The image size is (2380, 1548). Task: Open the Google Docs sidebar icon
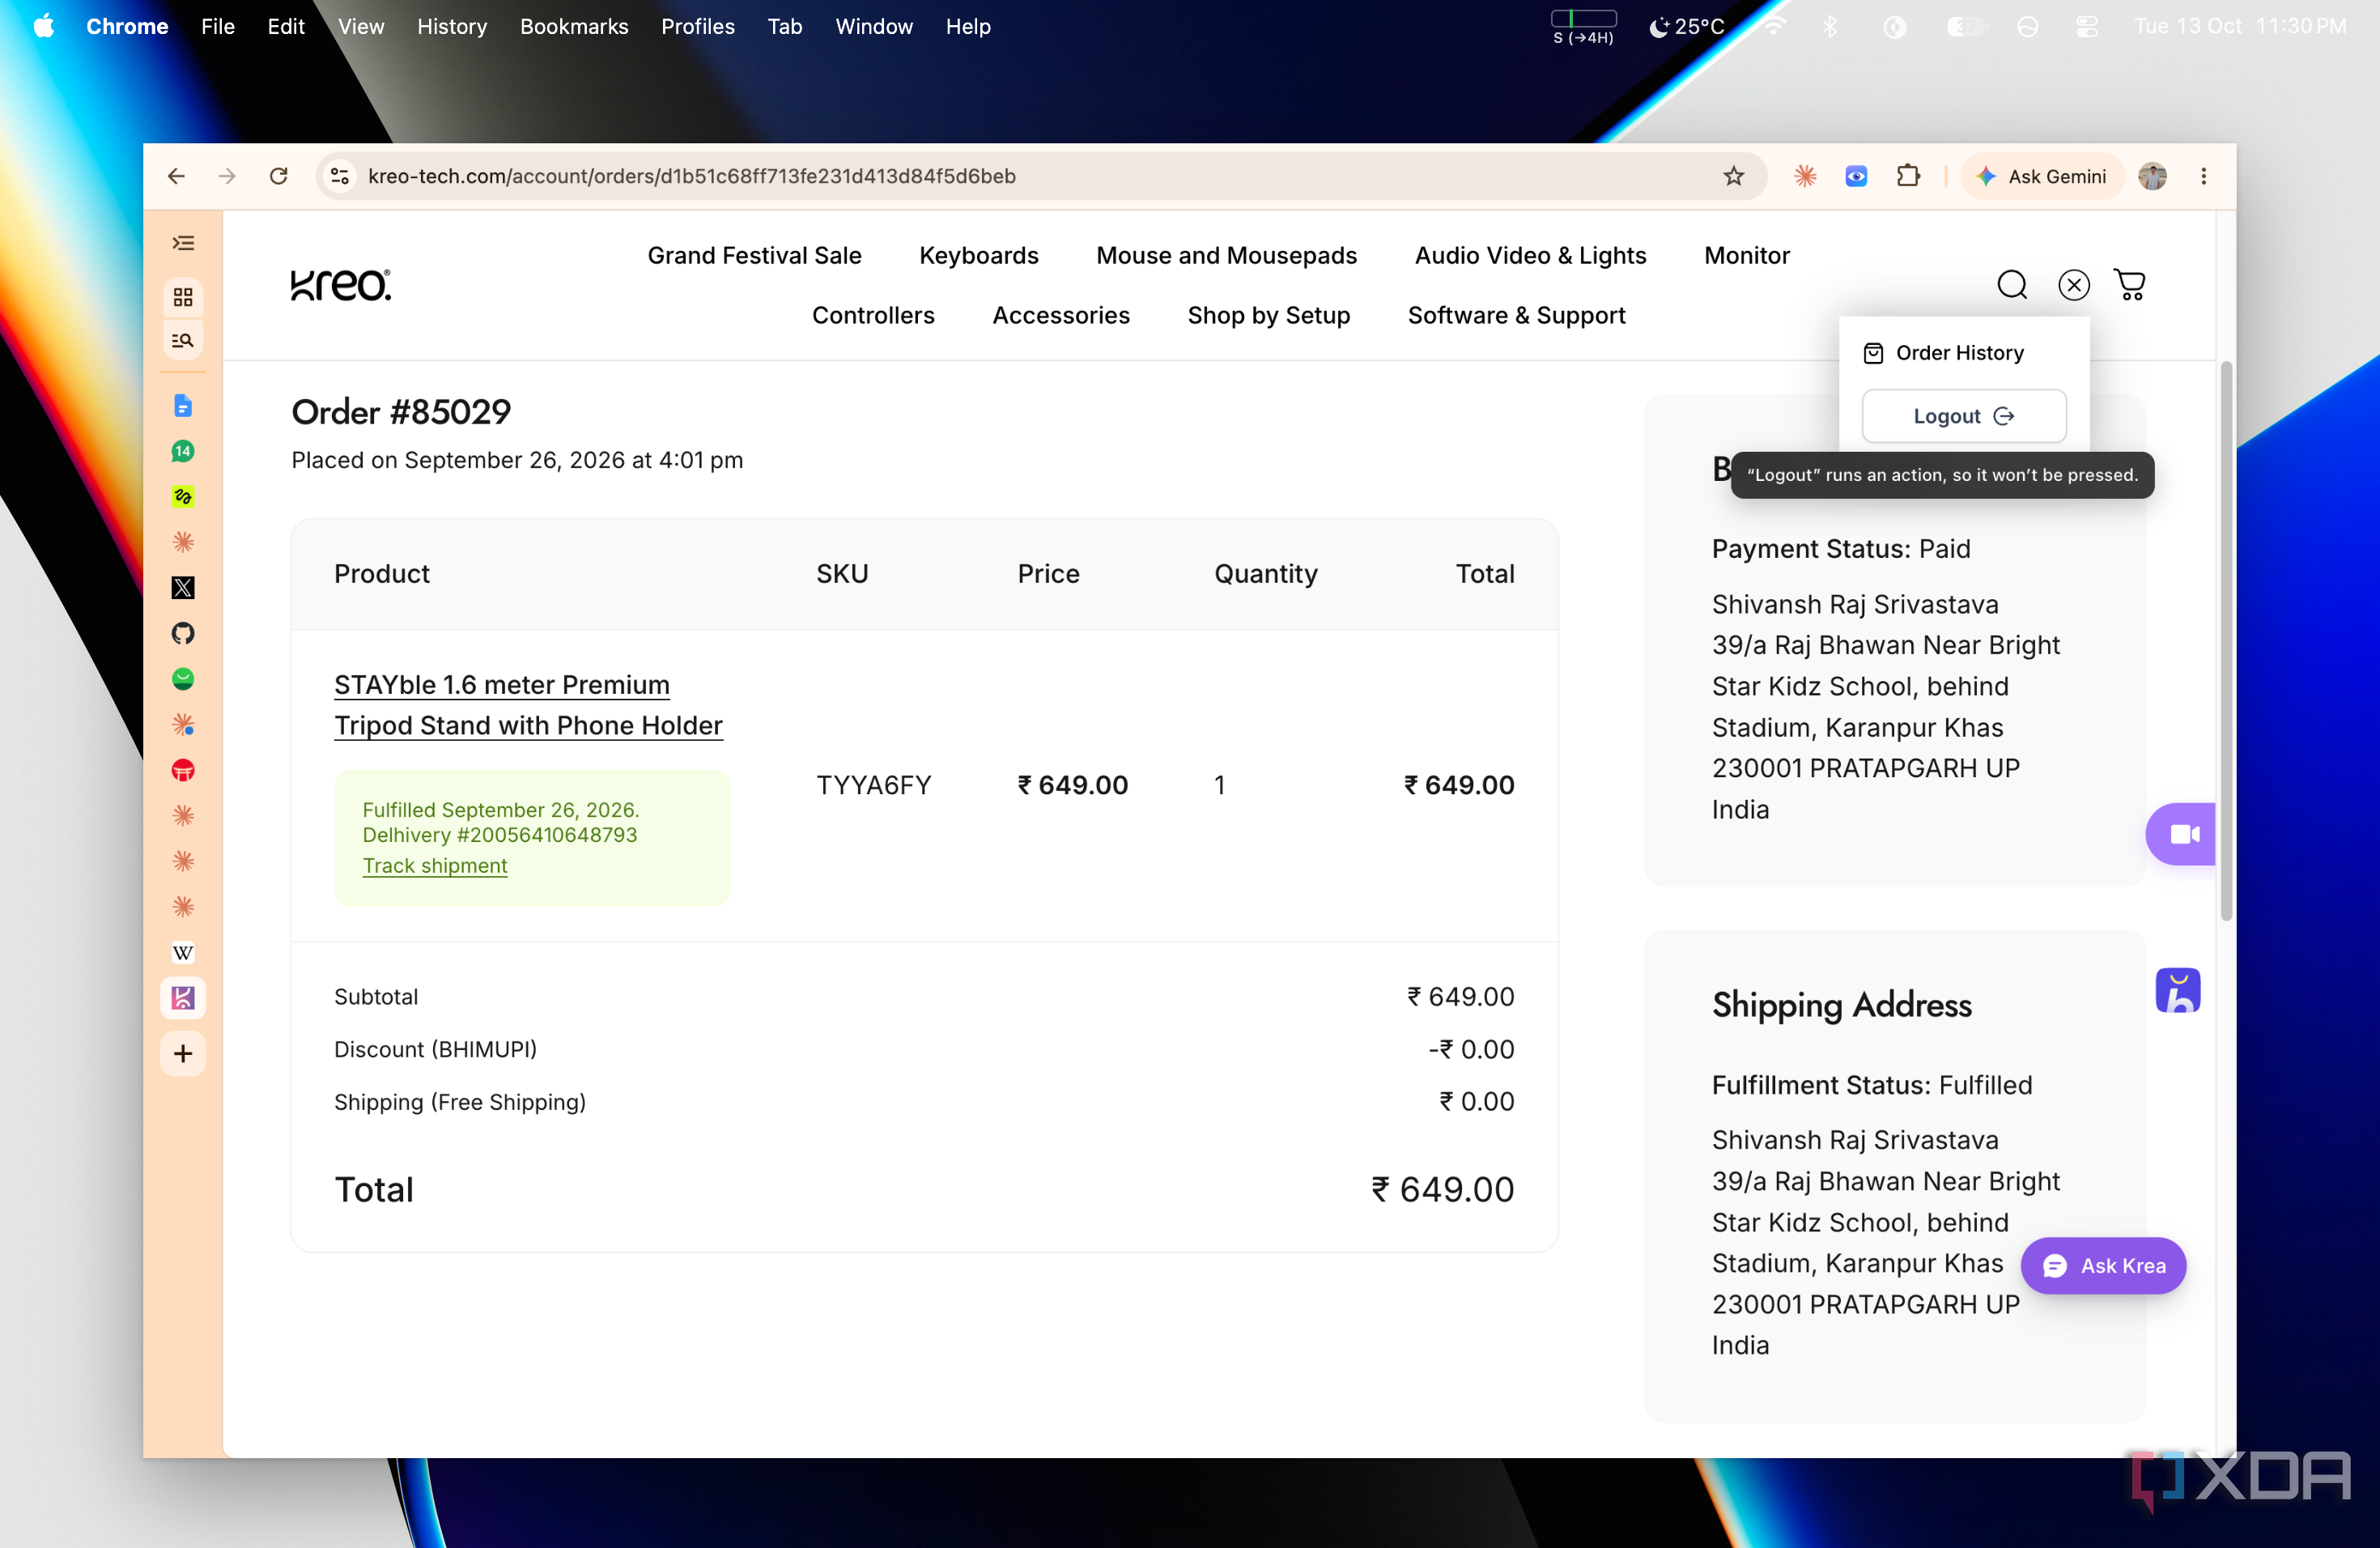(183, 406)
